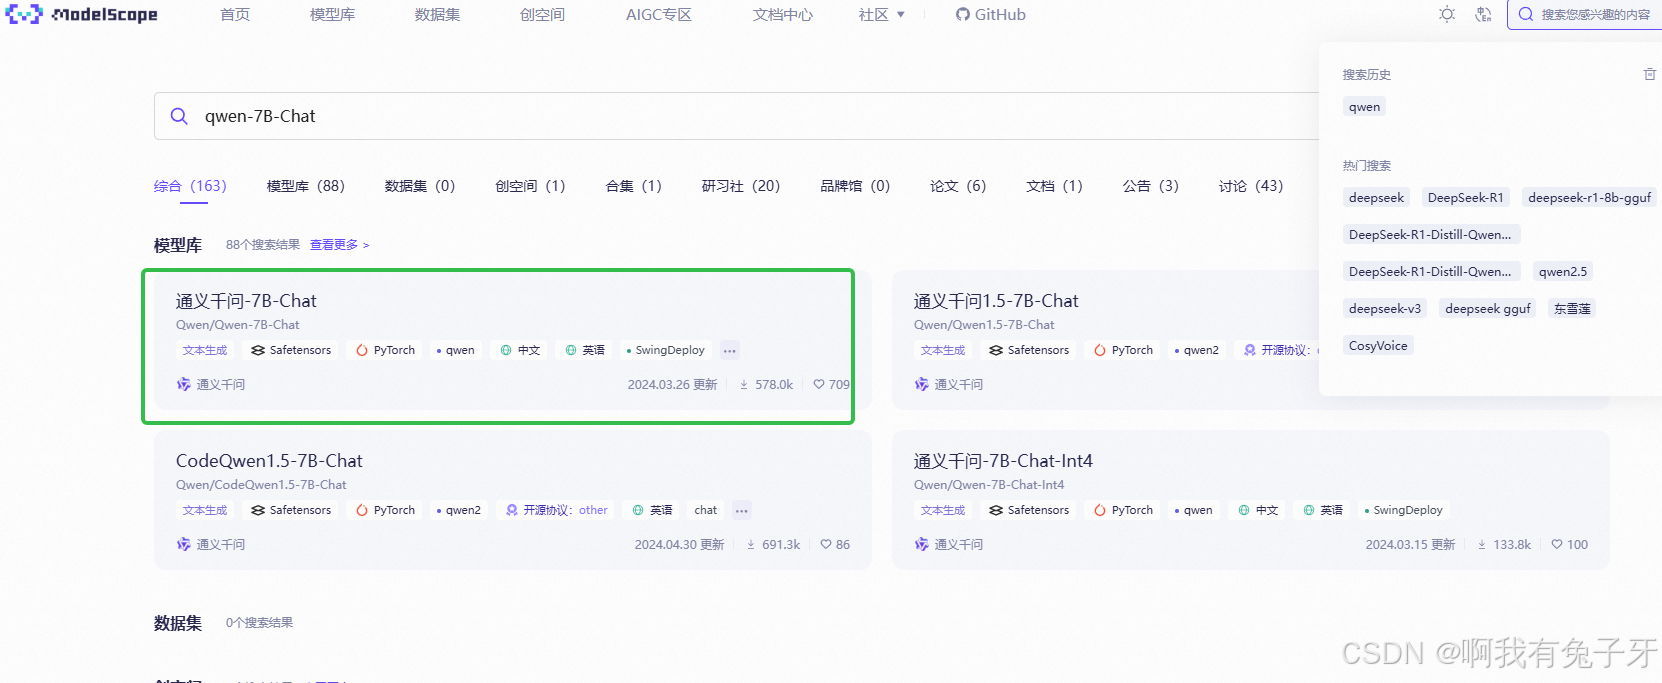Open the GitHub link in the navbar

tap(990, 14)
